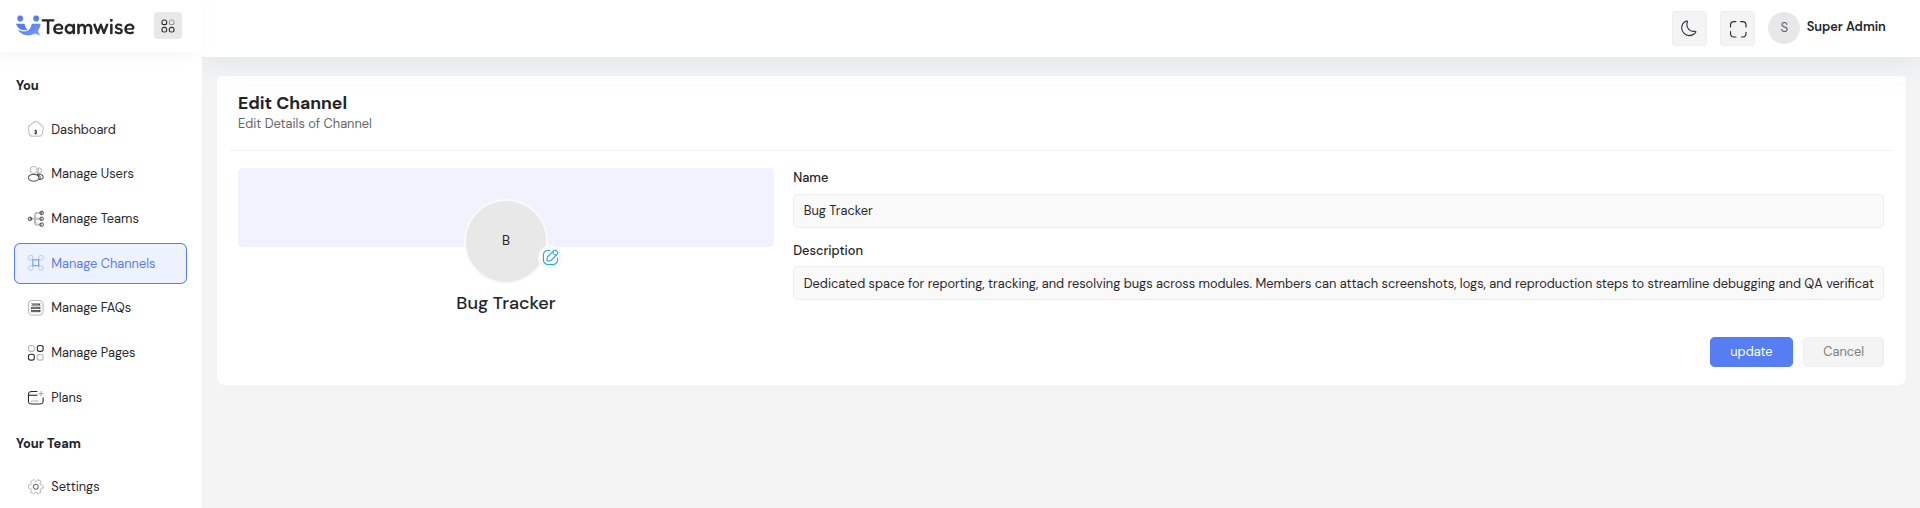The height and width of the screenshot is (508, 1920).
Task: Switch to dark mode moon icon
Action: coord(1689,29)
